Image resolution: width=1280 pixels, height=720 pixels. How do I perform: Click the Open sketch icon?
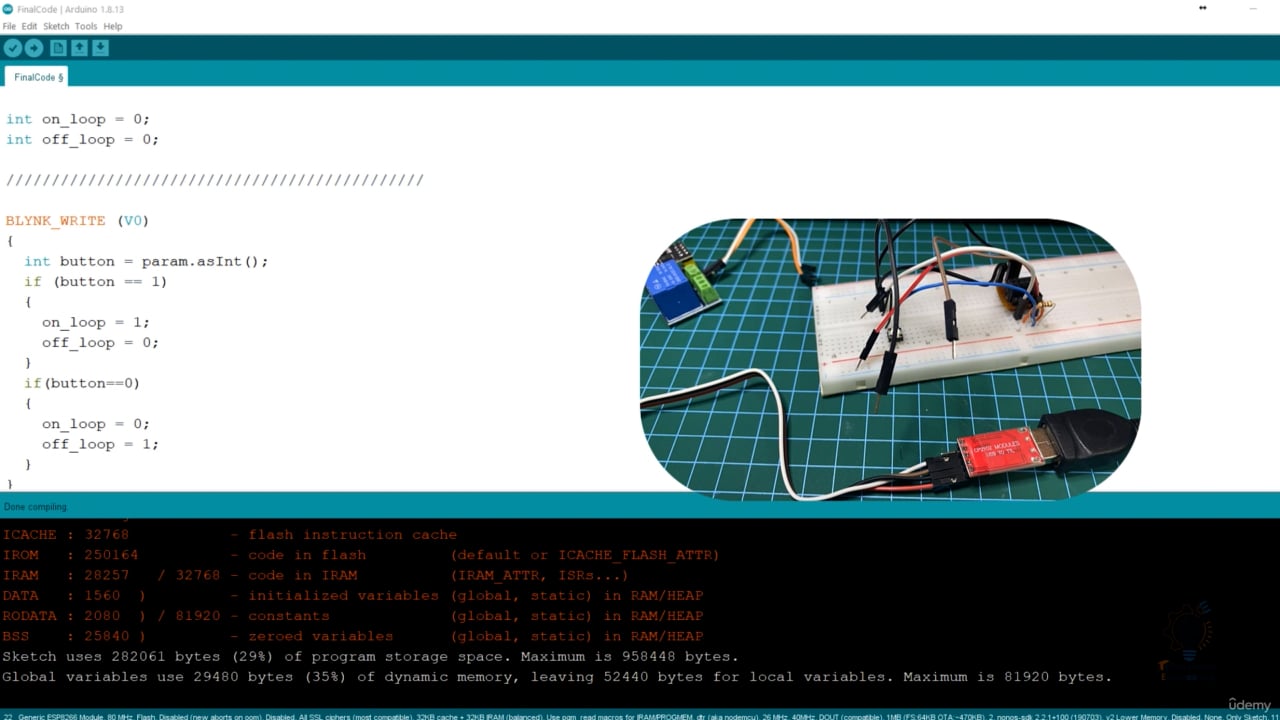pos(79,48)
